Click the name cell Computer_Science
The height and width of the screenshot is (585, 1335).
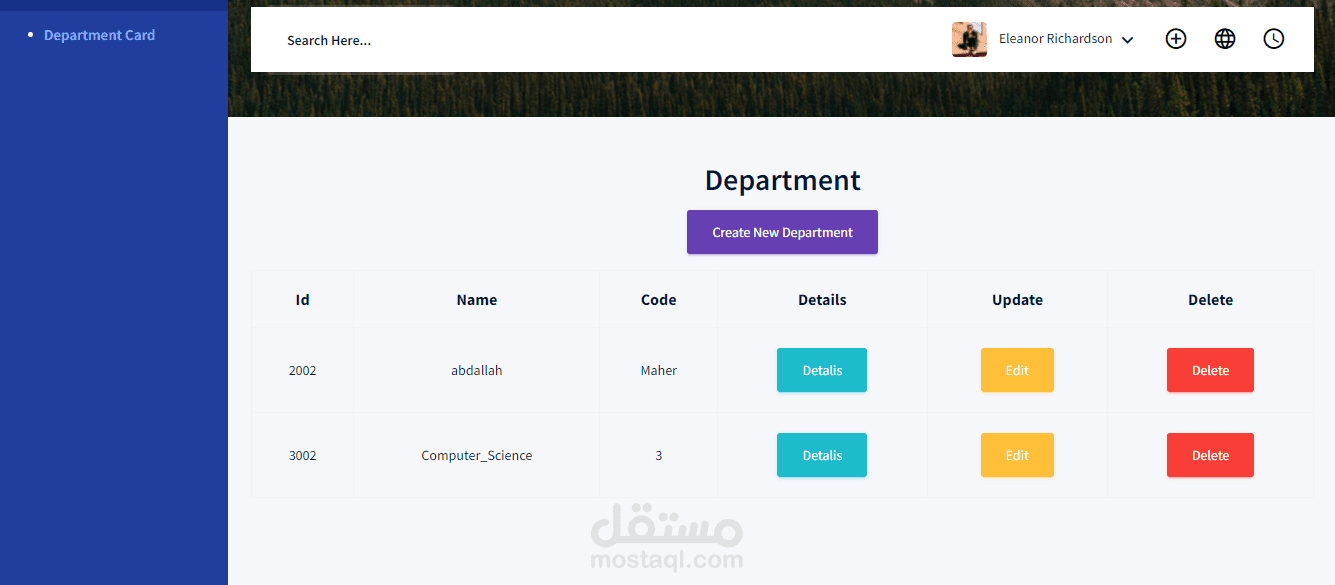(x=477, y=456)
